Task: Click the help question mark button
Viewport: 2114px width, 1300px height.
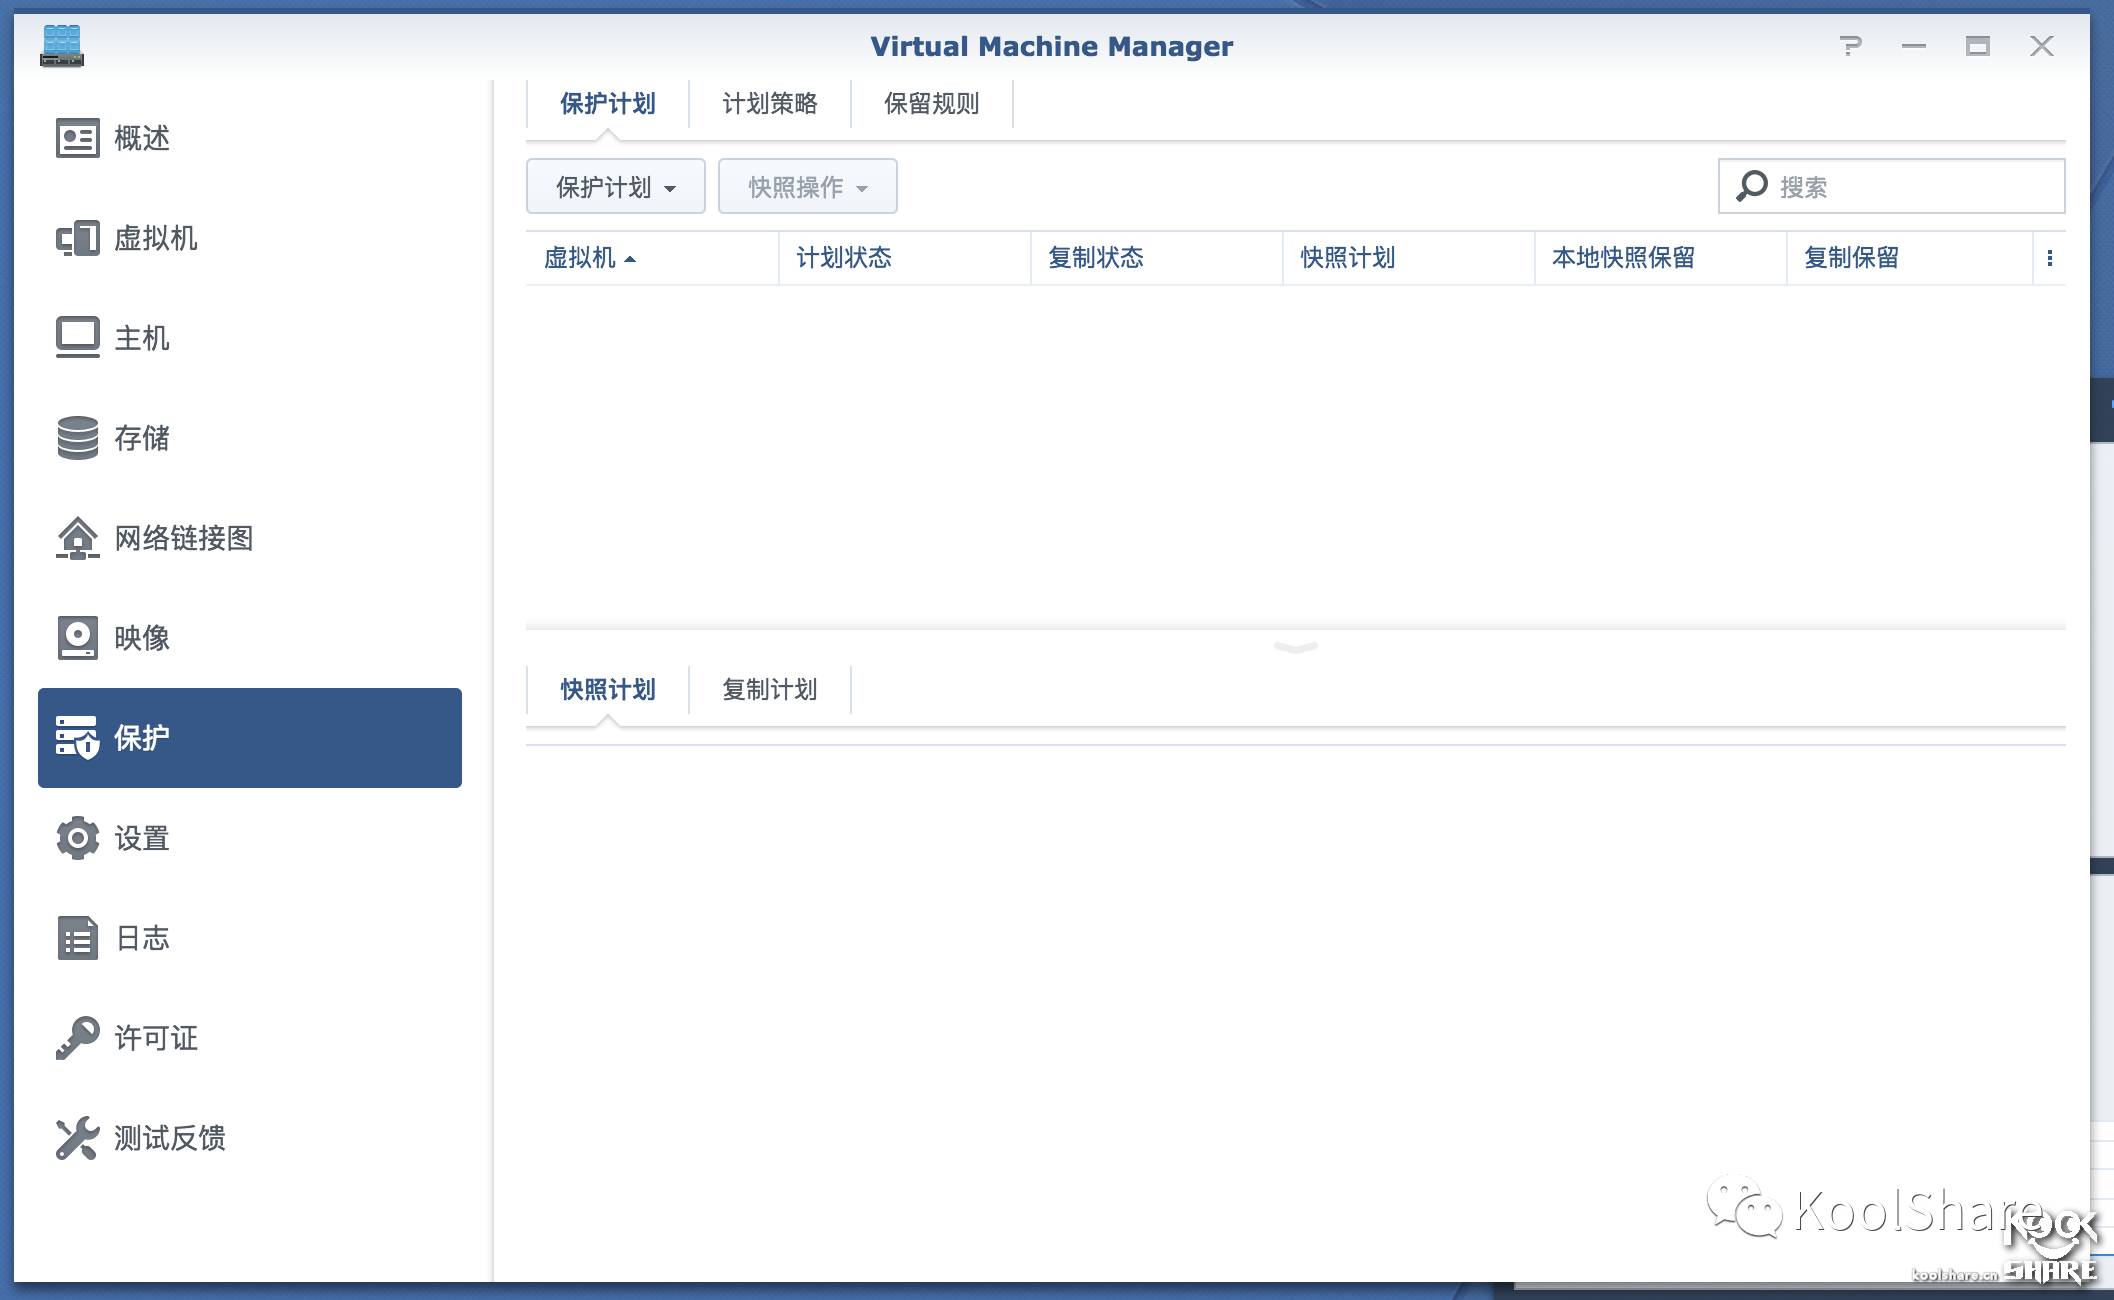Action: click(1850, 46)
